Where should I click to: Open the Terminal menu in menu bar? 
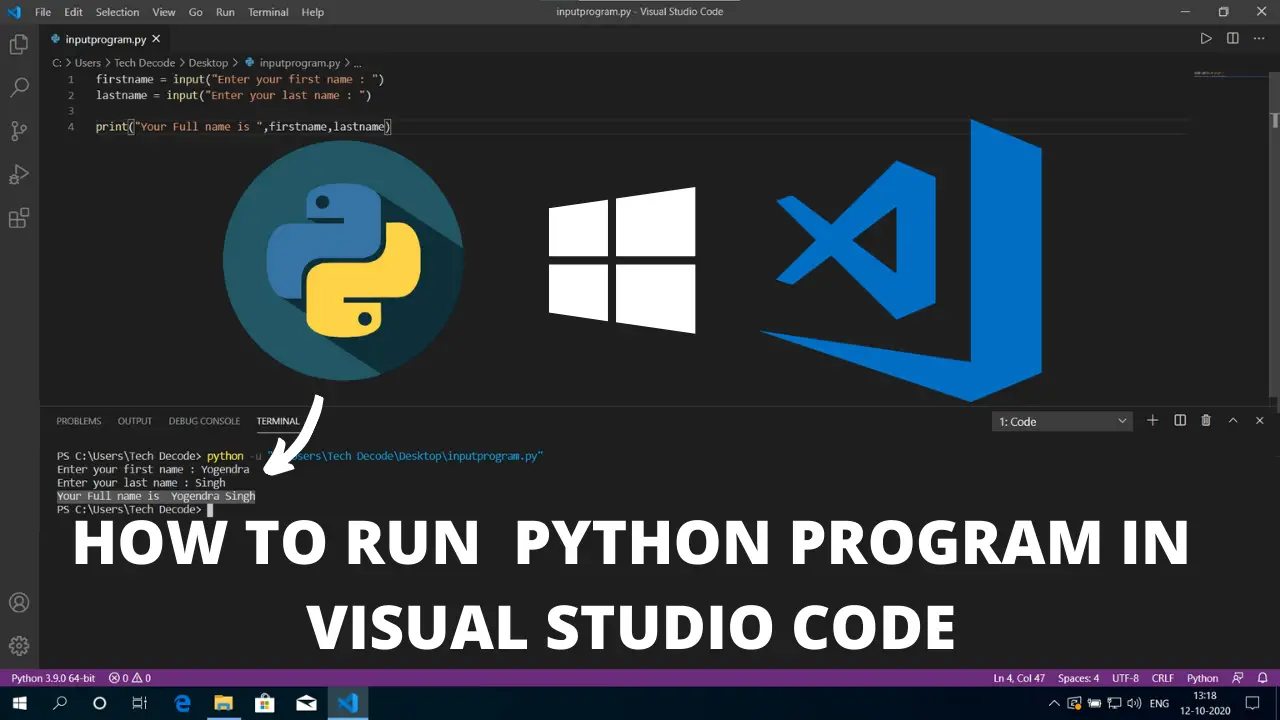point(267,12)
